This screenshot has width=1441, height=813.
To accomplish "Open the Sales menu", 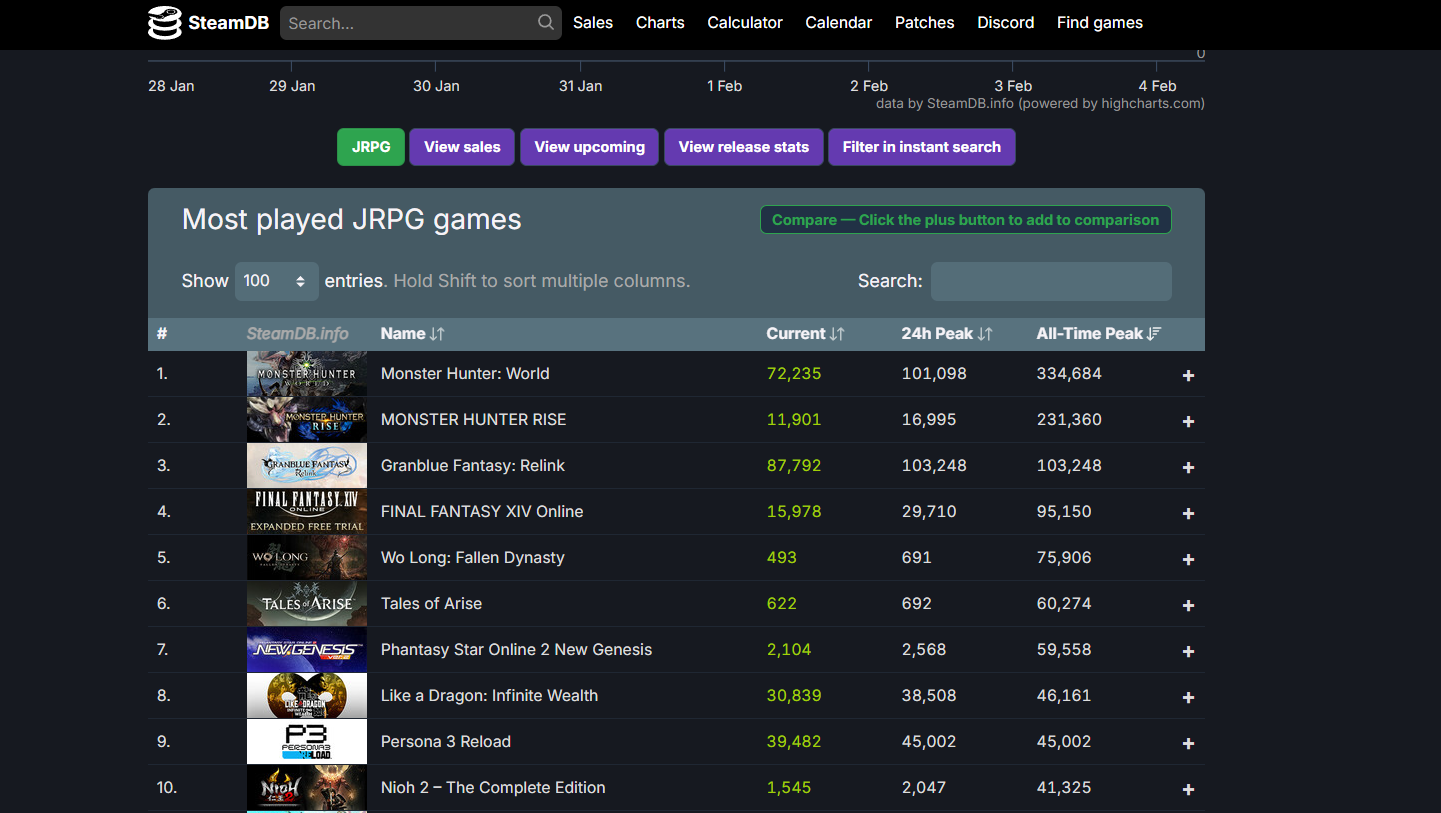I will pyautogui.click(x=593, y=22).
